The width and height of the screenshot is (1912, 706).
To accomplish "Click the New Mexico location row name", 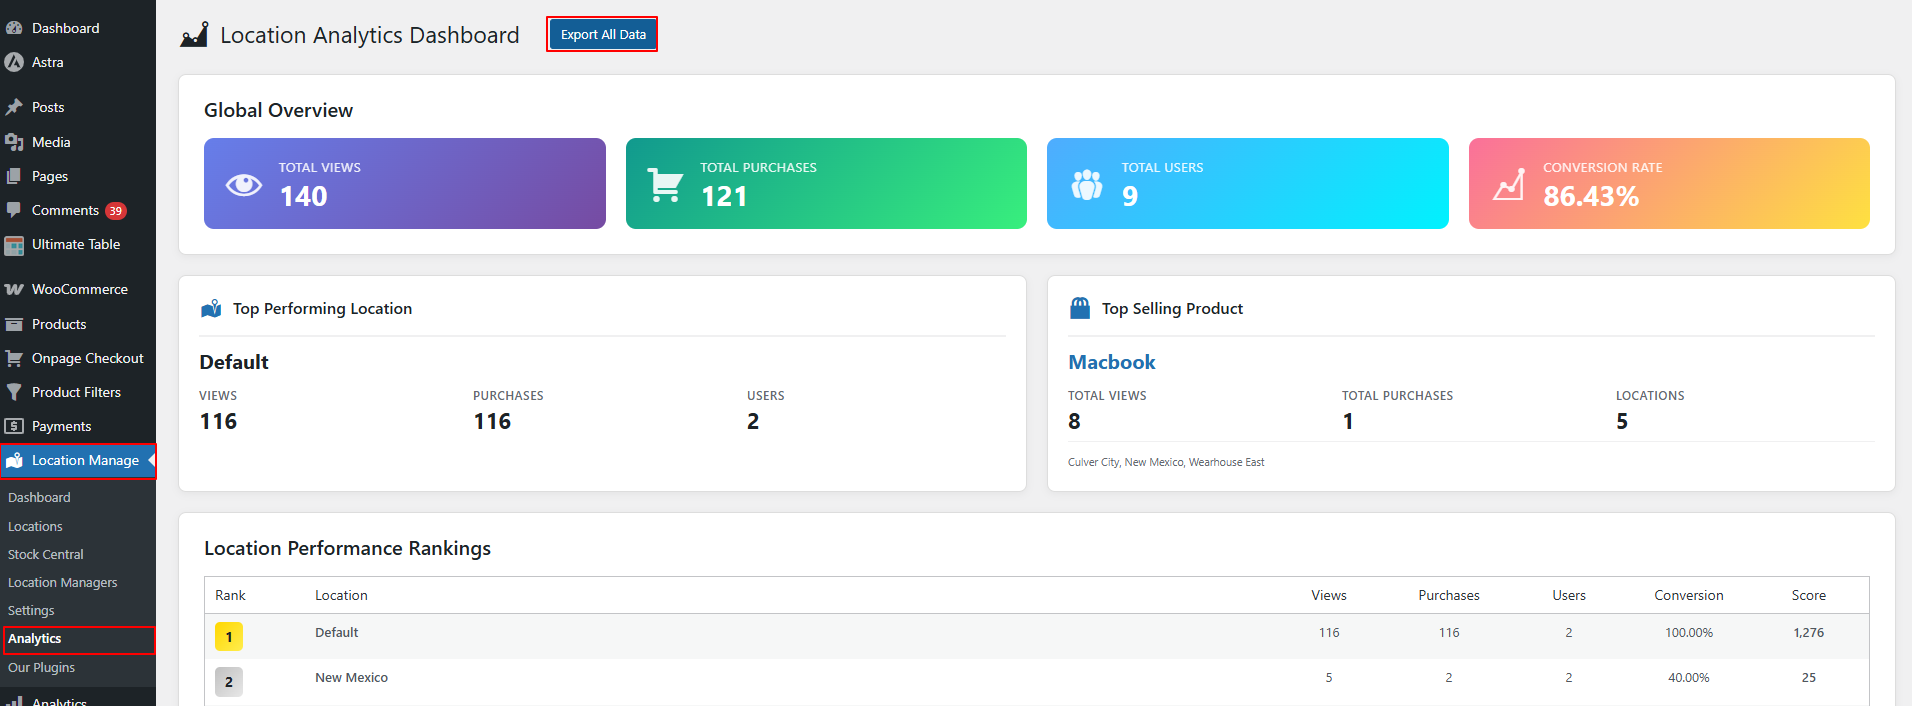I will pyautogui.click(x=351, y=677).
